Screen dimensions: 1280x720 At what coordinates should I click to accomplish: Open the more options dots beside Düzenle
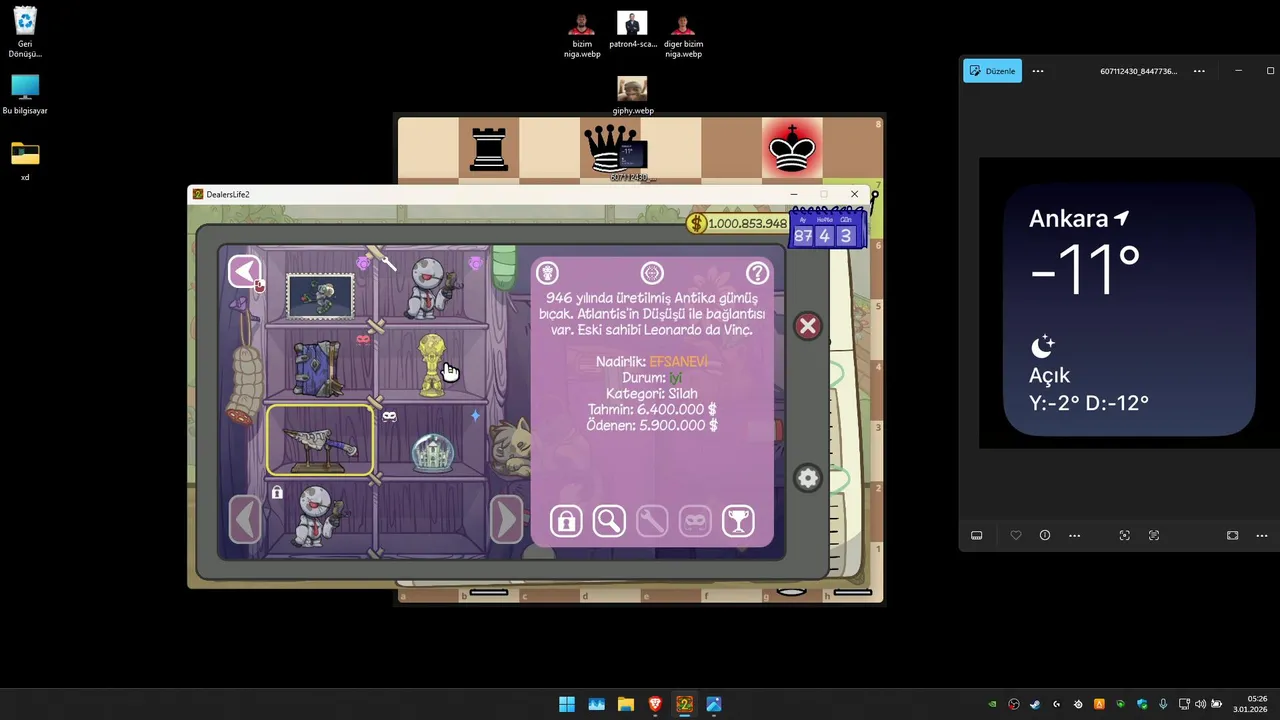click(x=1038, y=71)
